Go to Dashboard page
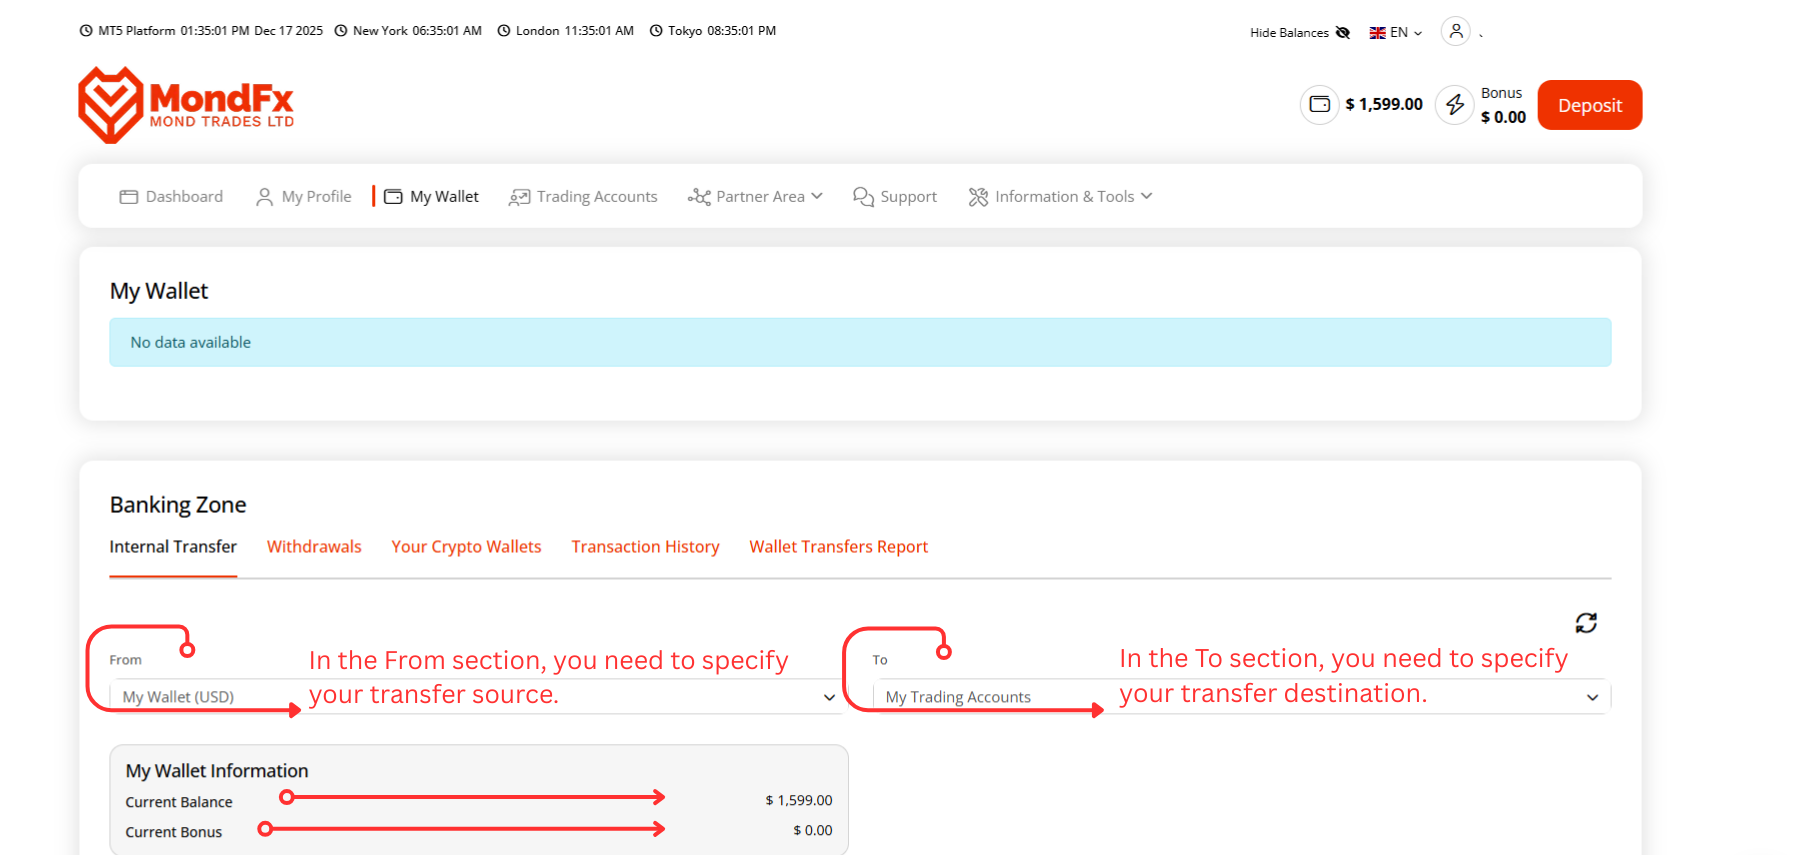 (x=171, y=197)
